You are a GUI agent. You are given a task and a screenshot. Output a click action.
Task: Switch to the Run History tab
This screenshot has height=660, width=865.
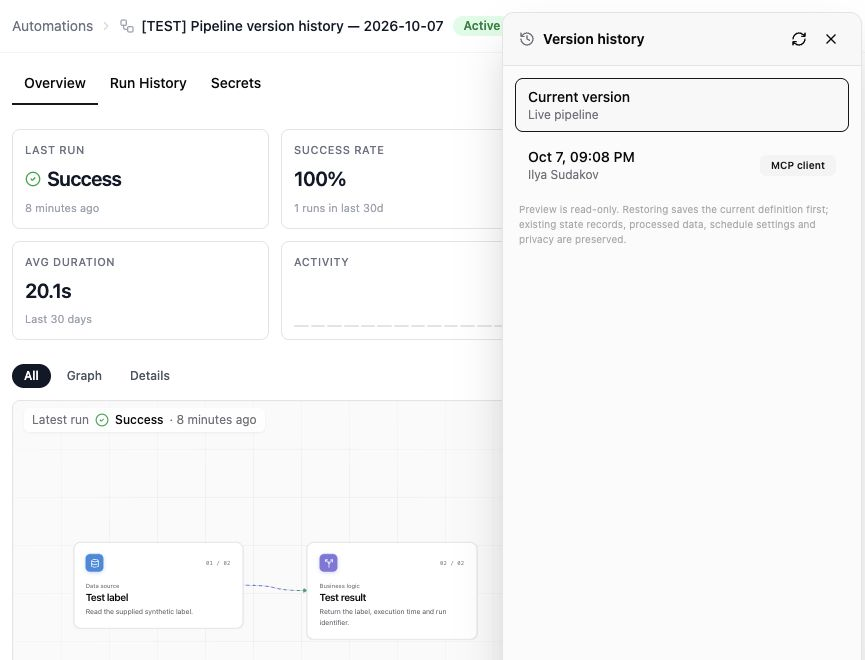[148, 83]
